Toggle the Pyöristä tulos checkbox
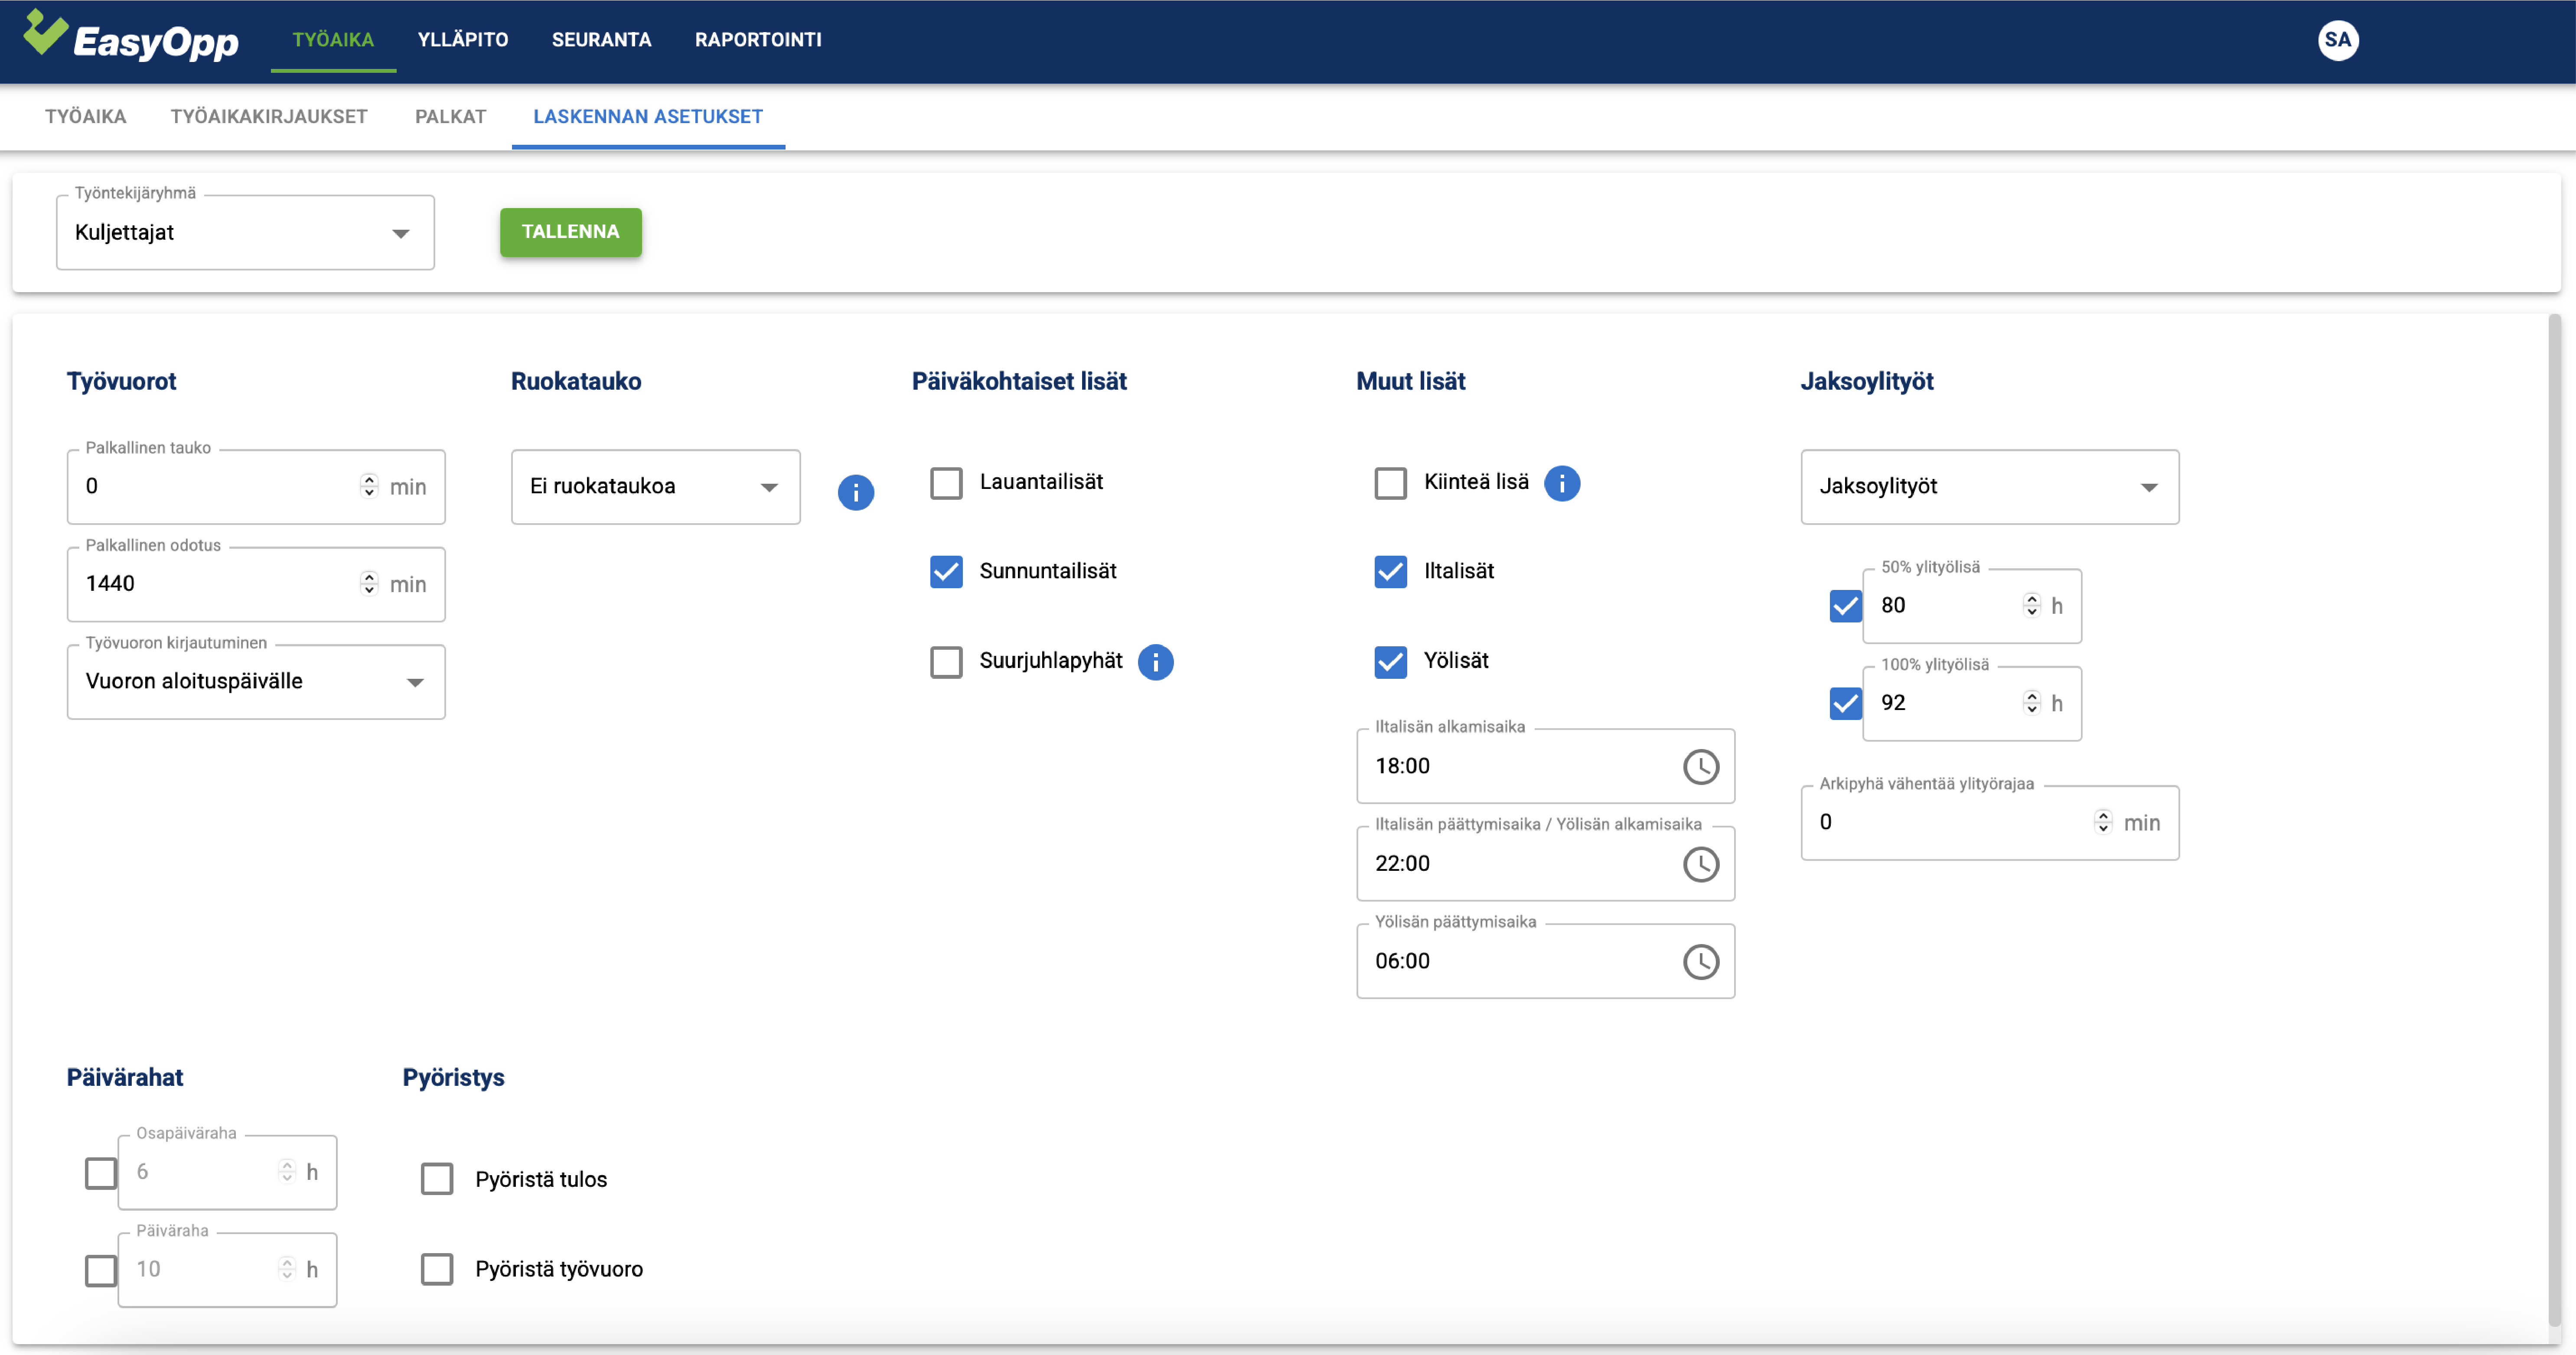Viewport: 2576px width, 1355px height. click(437, 1179)
